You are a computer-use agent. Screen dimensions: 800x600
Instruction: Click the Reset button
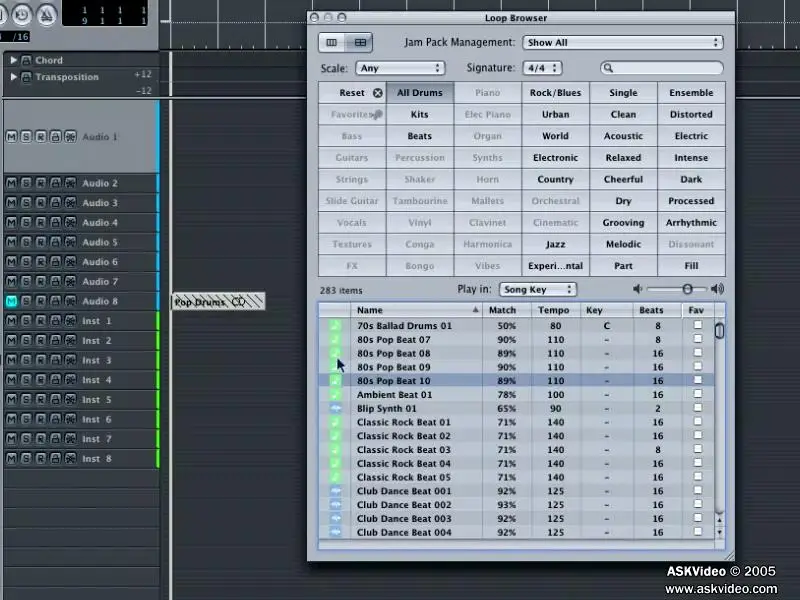click(x=352, y=93)
